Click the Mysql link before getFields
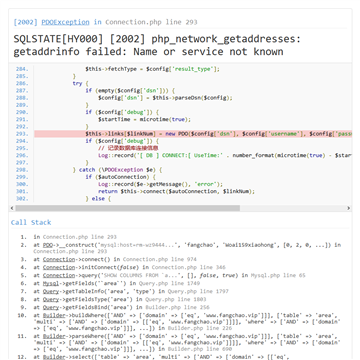This screenshot has height=360, width=360. point(51,283)
